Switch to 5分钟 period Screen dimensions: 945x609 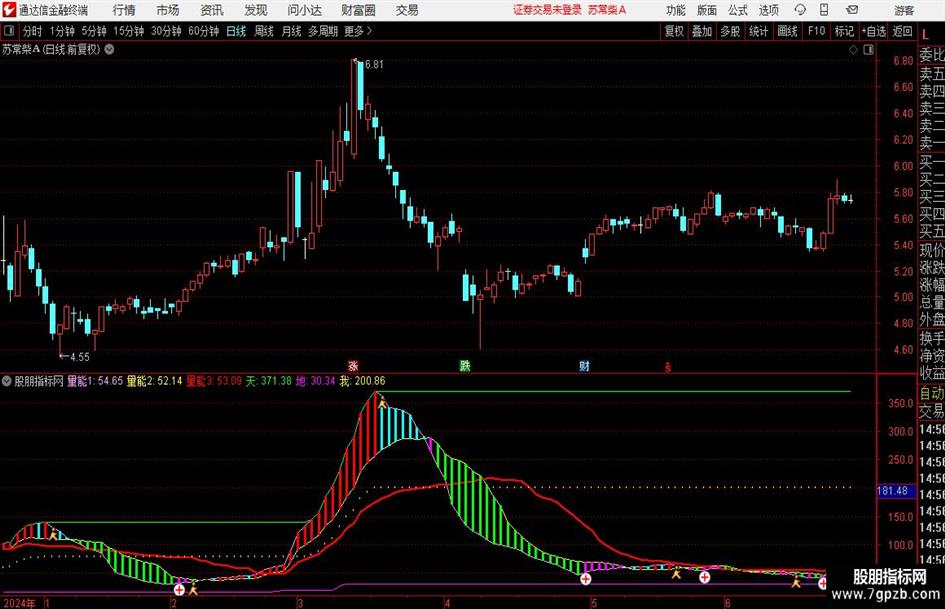(x=93, y=31)
